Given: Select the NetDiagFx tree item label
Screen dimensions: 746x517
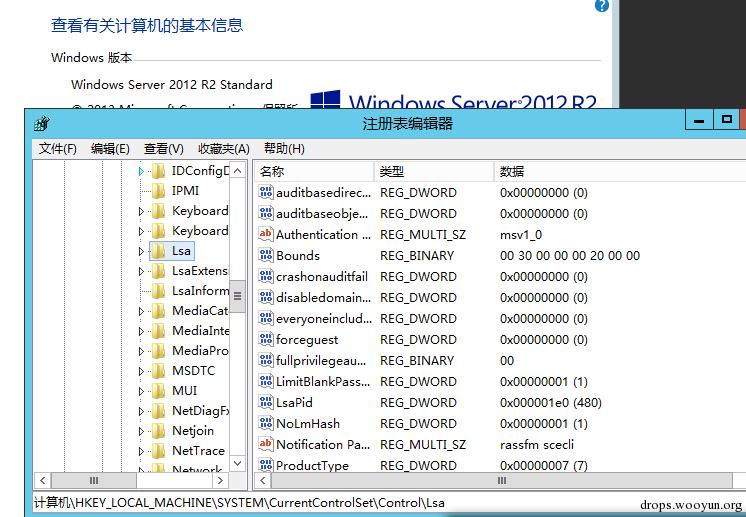Looking at the screenshot, I should click(200, 410).
